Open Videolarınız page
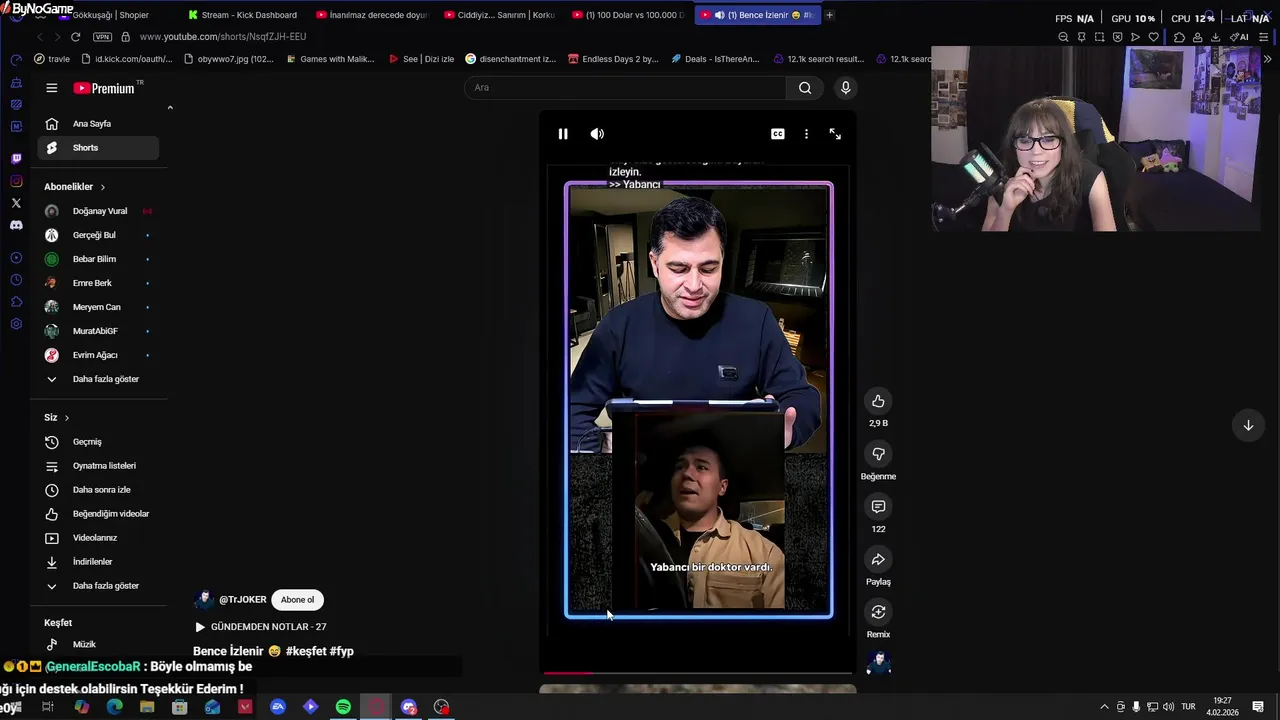Screen dimensions: 1280x720 [98, 538]
